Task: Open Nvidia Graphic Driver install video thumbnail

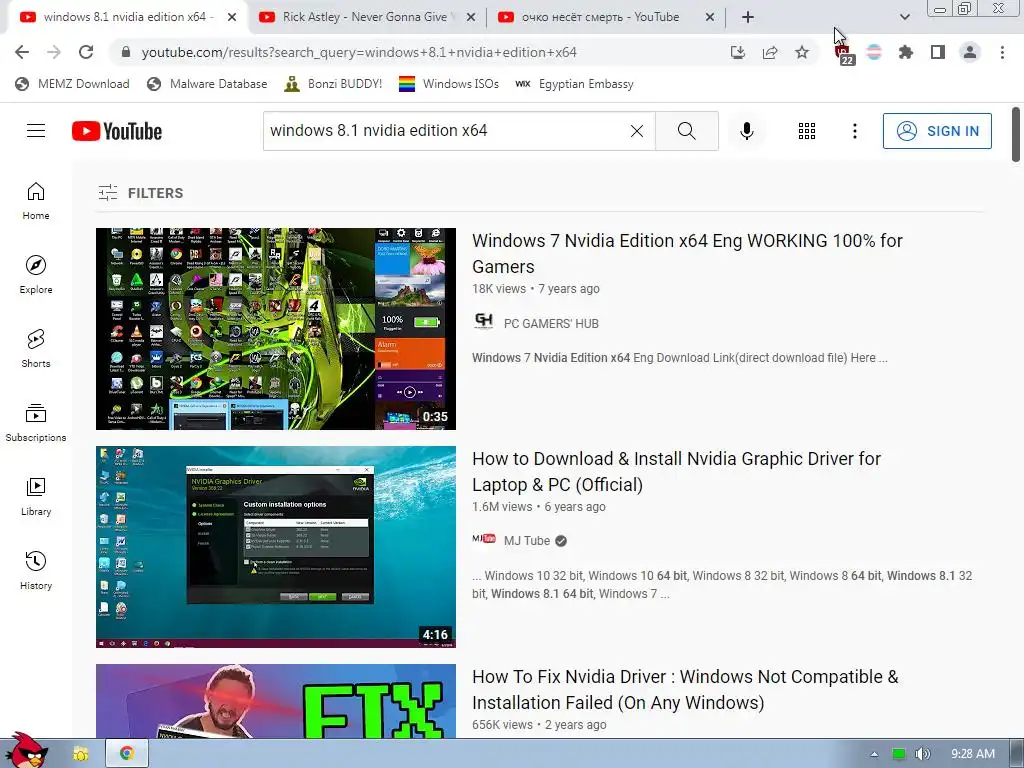Action: (276, 547)
